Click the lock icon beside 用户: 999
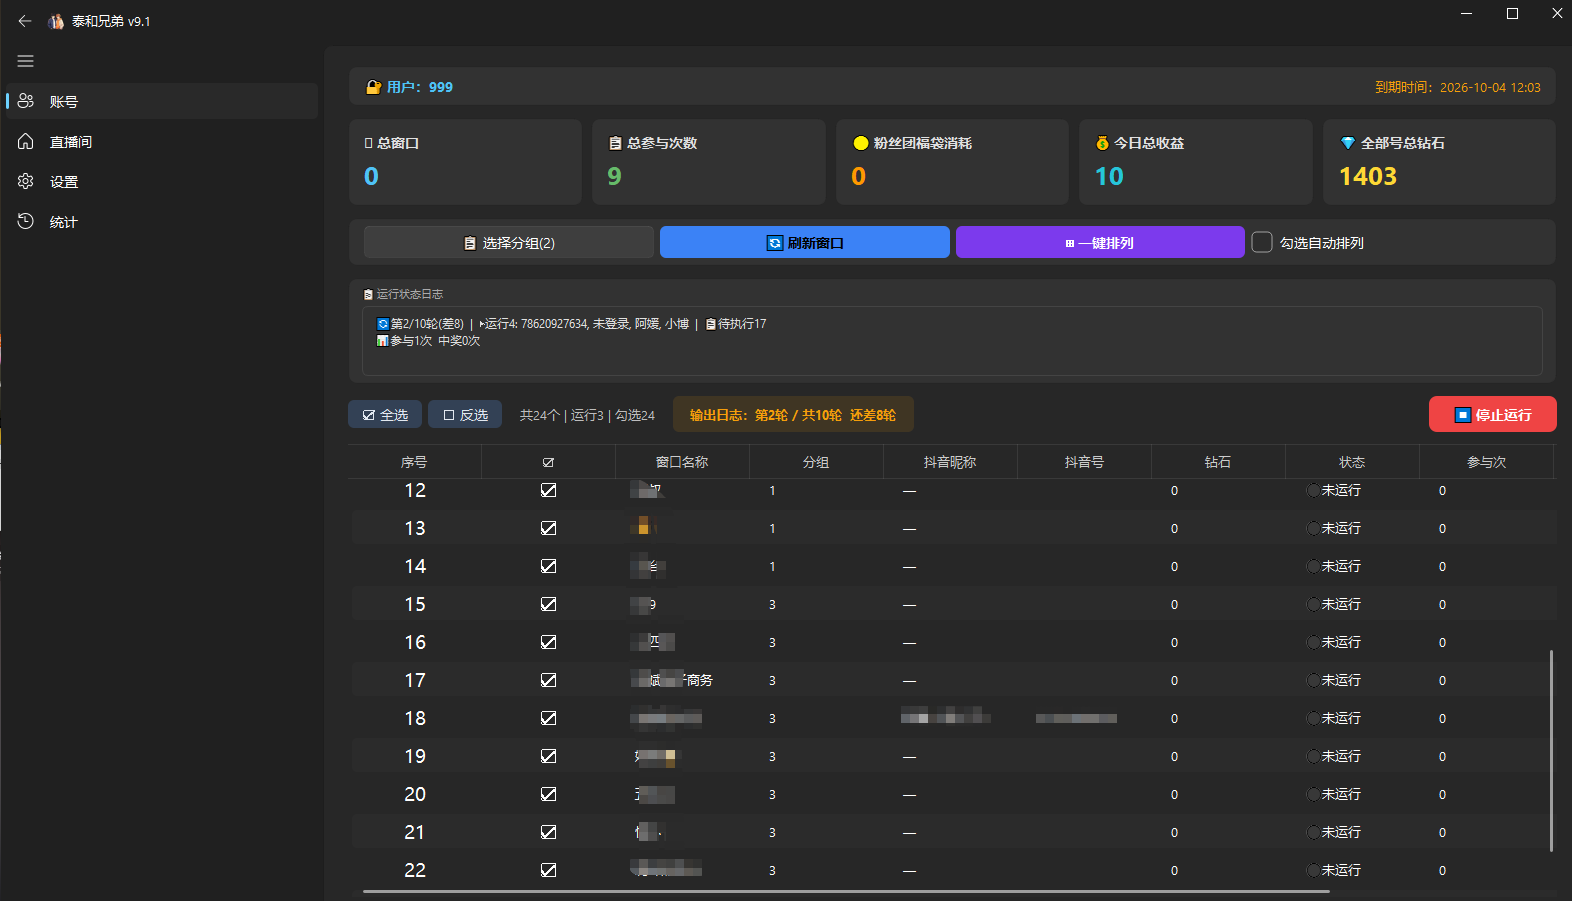Image resolution: width=1572 pixels, height=901 pixels. tap(374, 87)
